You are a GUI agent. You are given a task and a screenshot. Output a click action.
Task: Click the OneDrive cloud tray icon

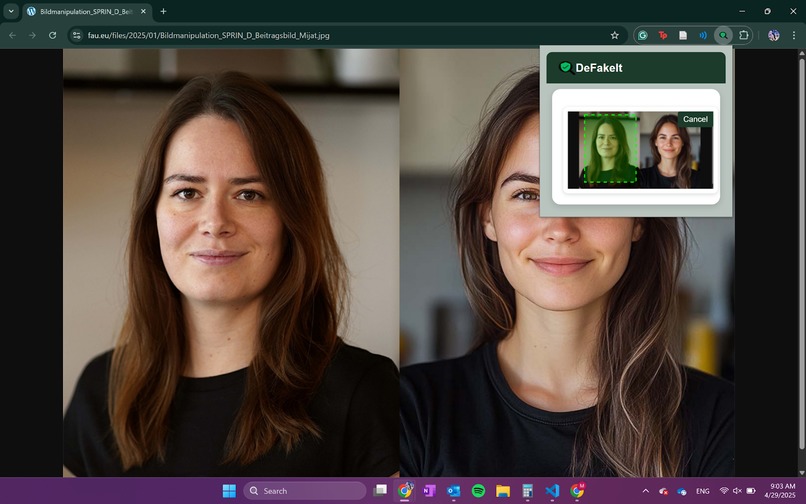(x=682, y=491)
